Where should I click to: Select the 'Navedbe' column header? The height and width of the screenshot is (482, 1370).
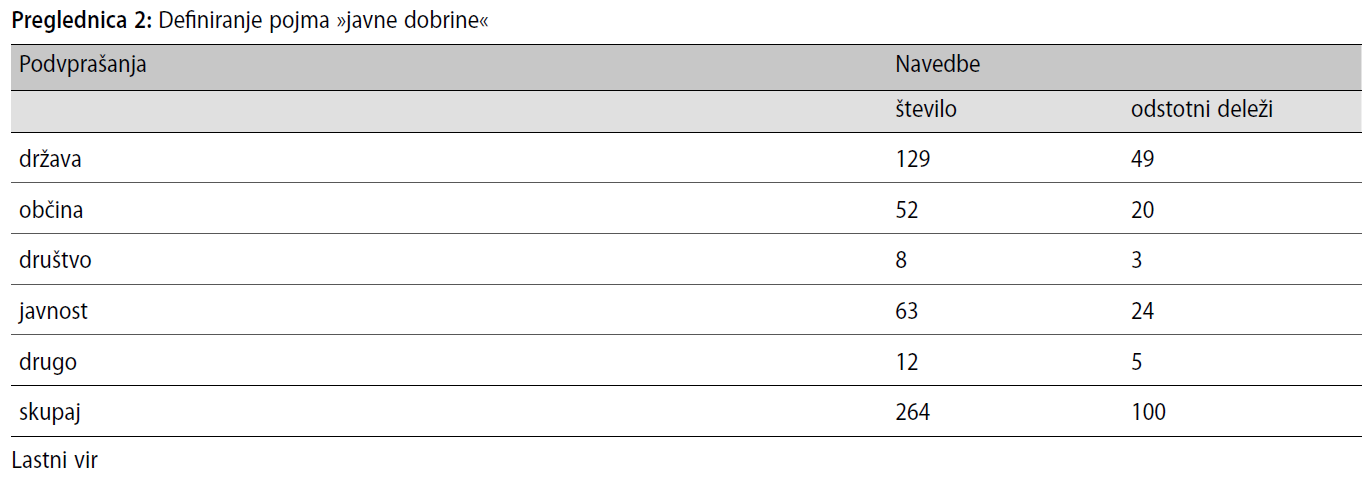coord(937,65)
